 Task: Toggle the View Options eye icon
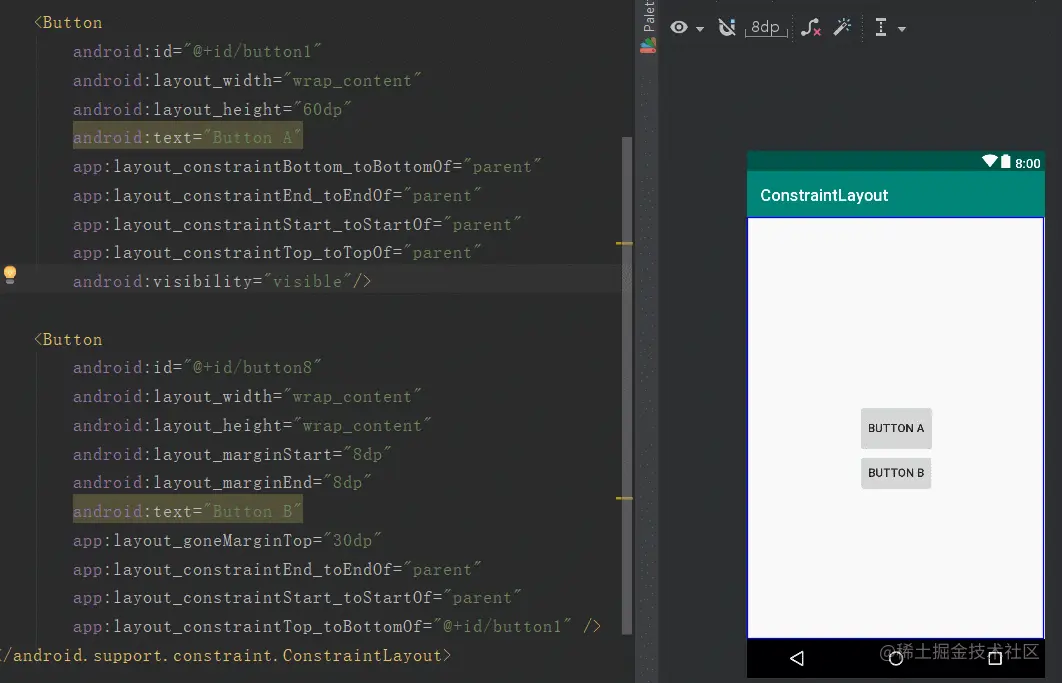pos(679,27)
